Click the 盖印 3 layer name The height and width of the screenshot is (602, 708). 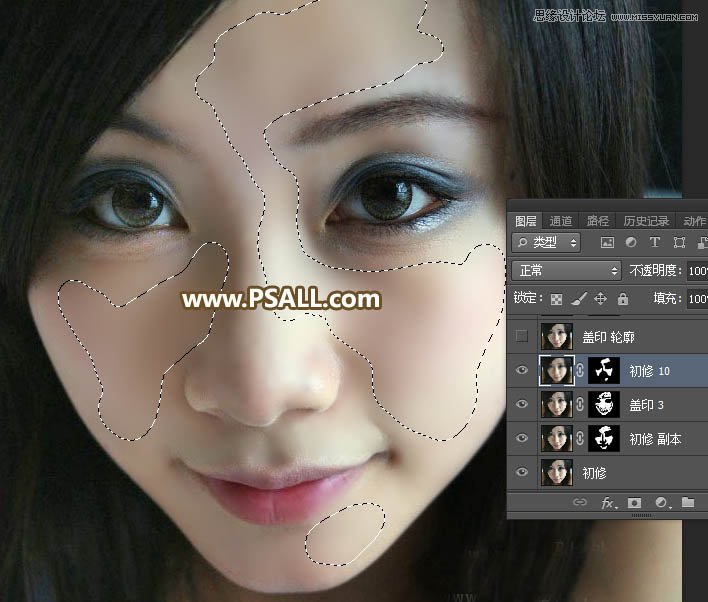click(646, 405)
